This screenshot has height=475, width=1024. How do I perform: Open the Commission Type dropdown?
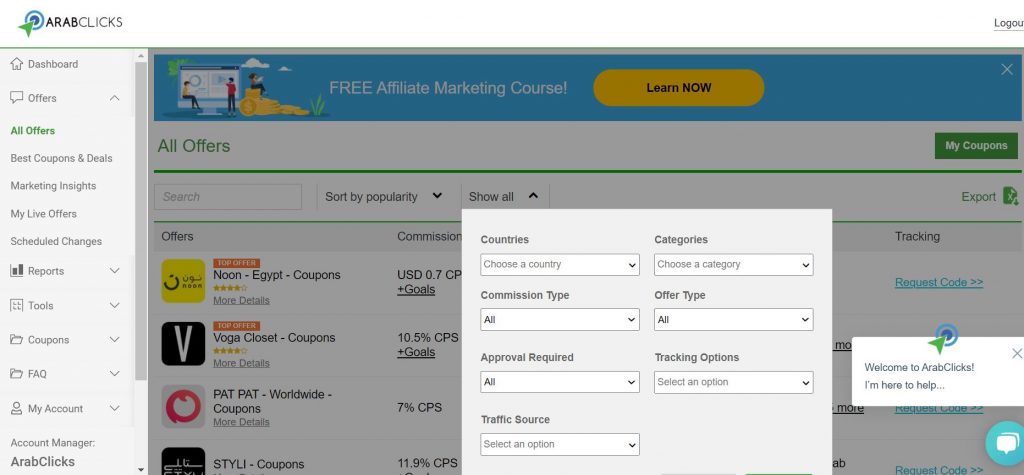[x=560, y=319]
